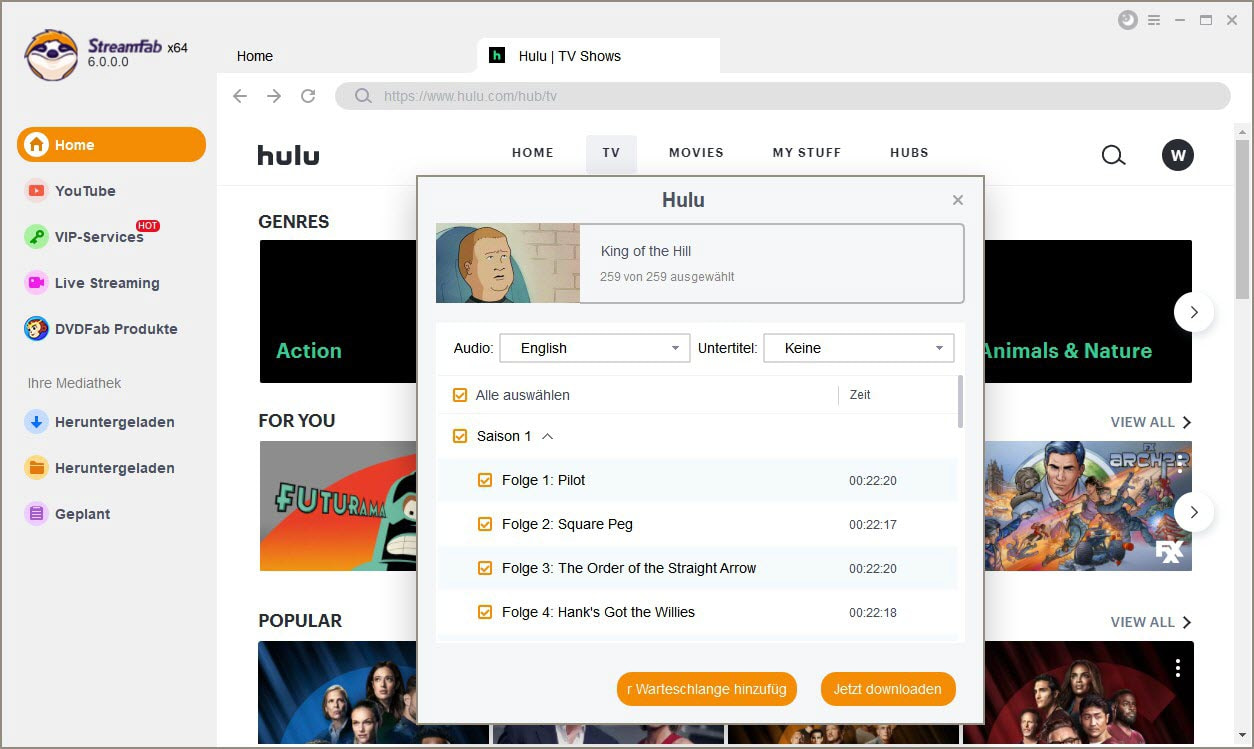Open the Untertitel dropdown

859,348
